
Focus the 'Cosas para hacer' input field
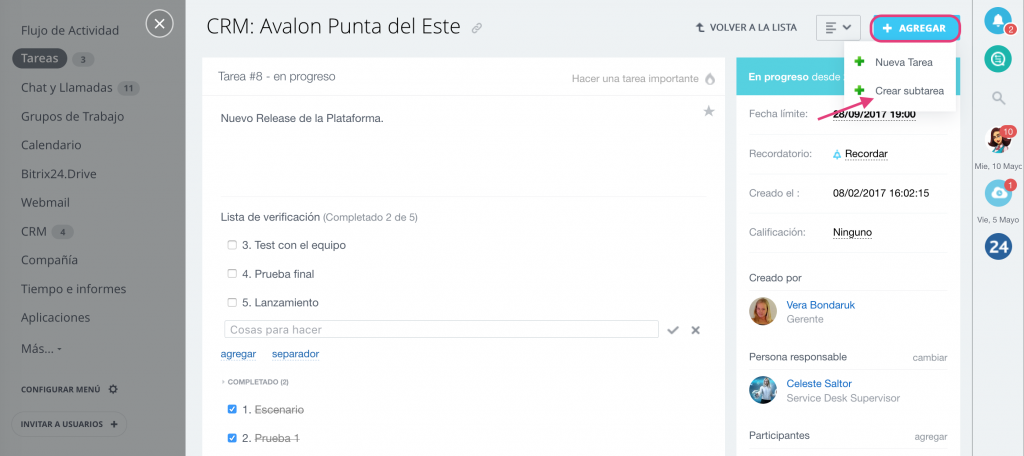[x=441, y=330]
